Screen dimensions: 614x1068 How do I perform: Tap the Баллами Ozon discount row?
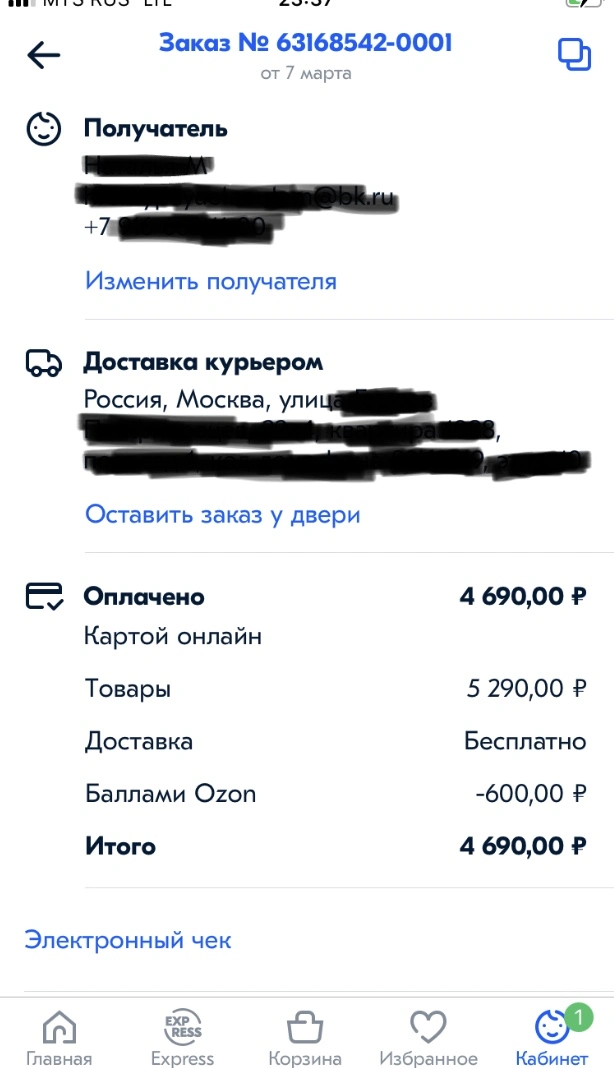(x=335, y=794)
